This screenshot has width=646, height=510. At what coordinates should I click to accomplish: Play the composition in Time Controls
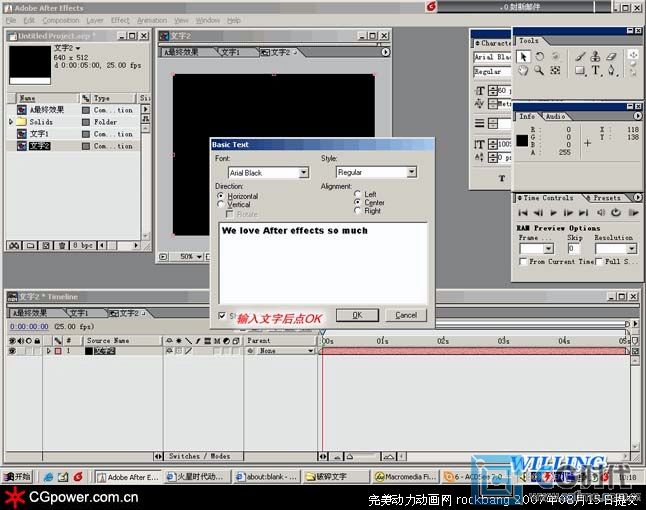click(x=553, y=213)
